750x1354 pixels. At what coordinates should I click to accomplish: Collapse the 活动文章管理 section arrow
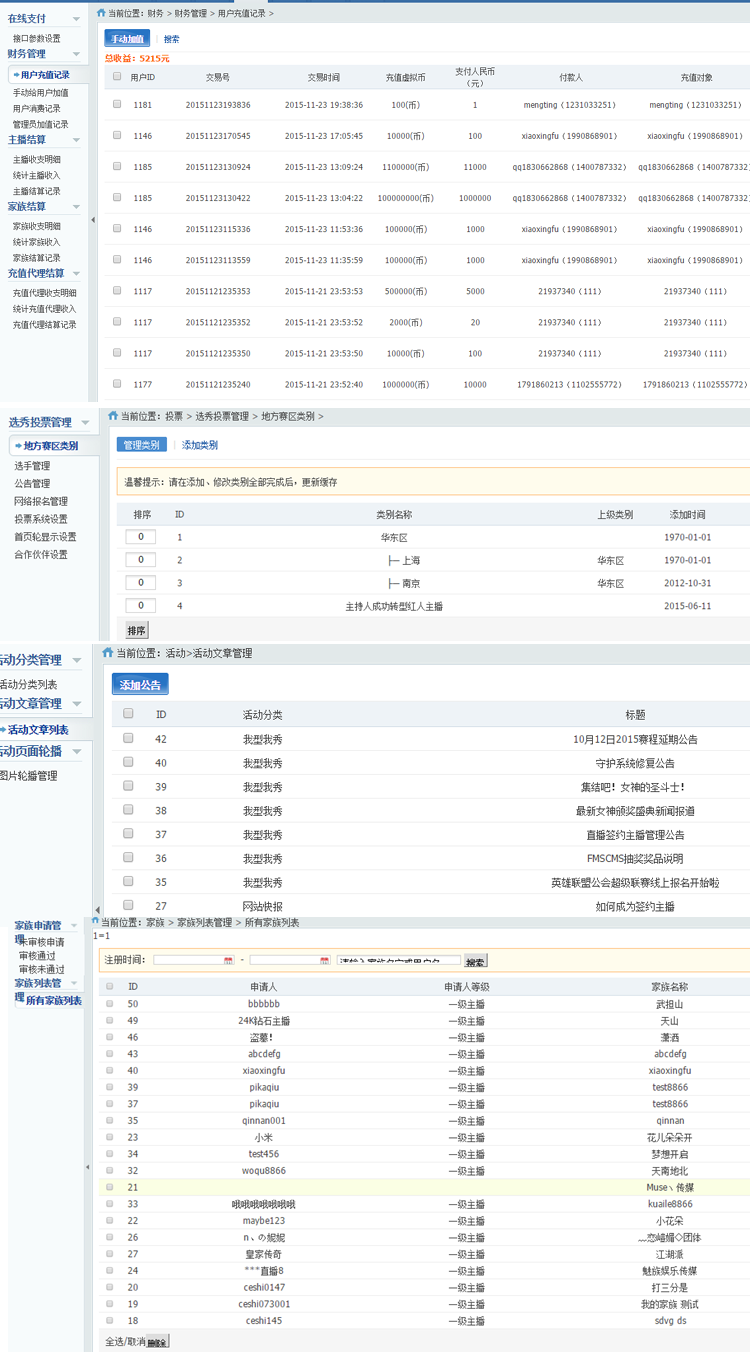77,704
